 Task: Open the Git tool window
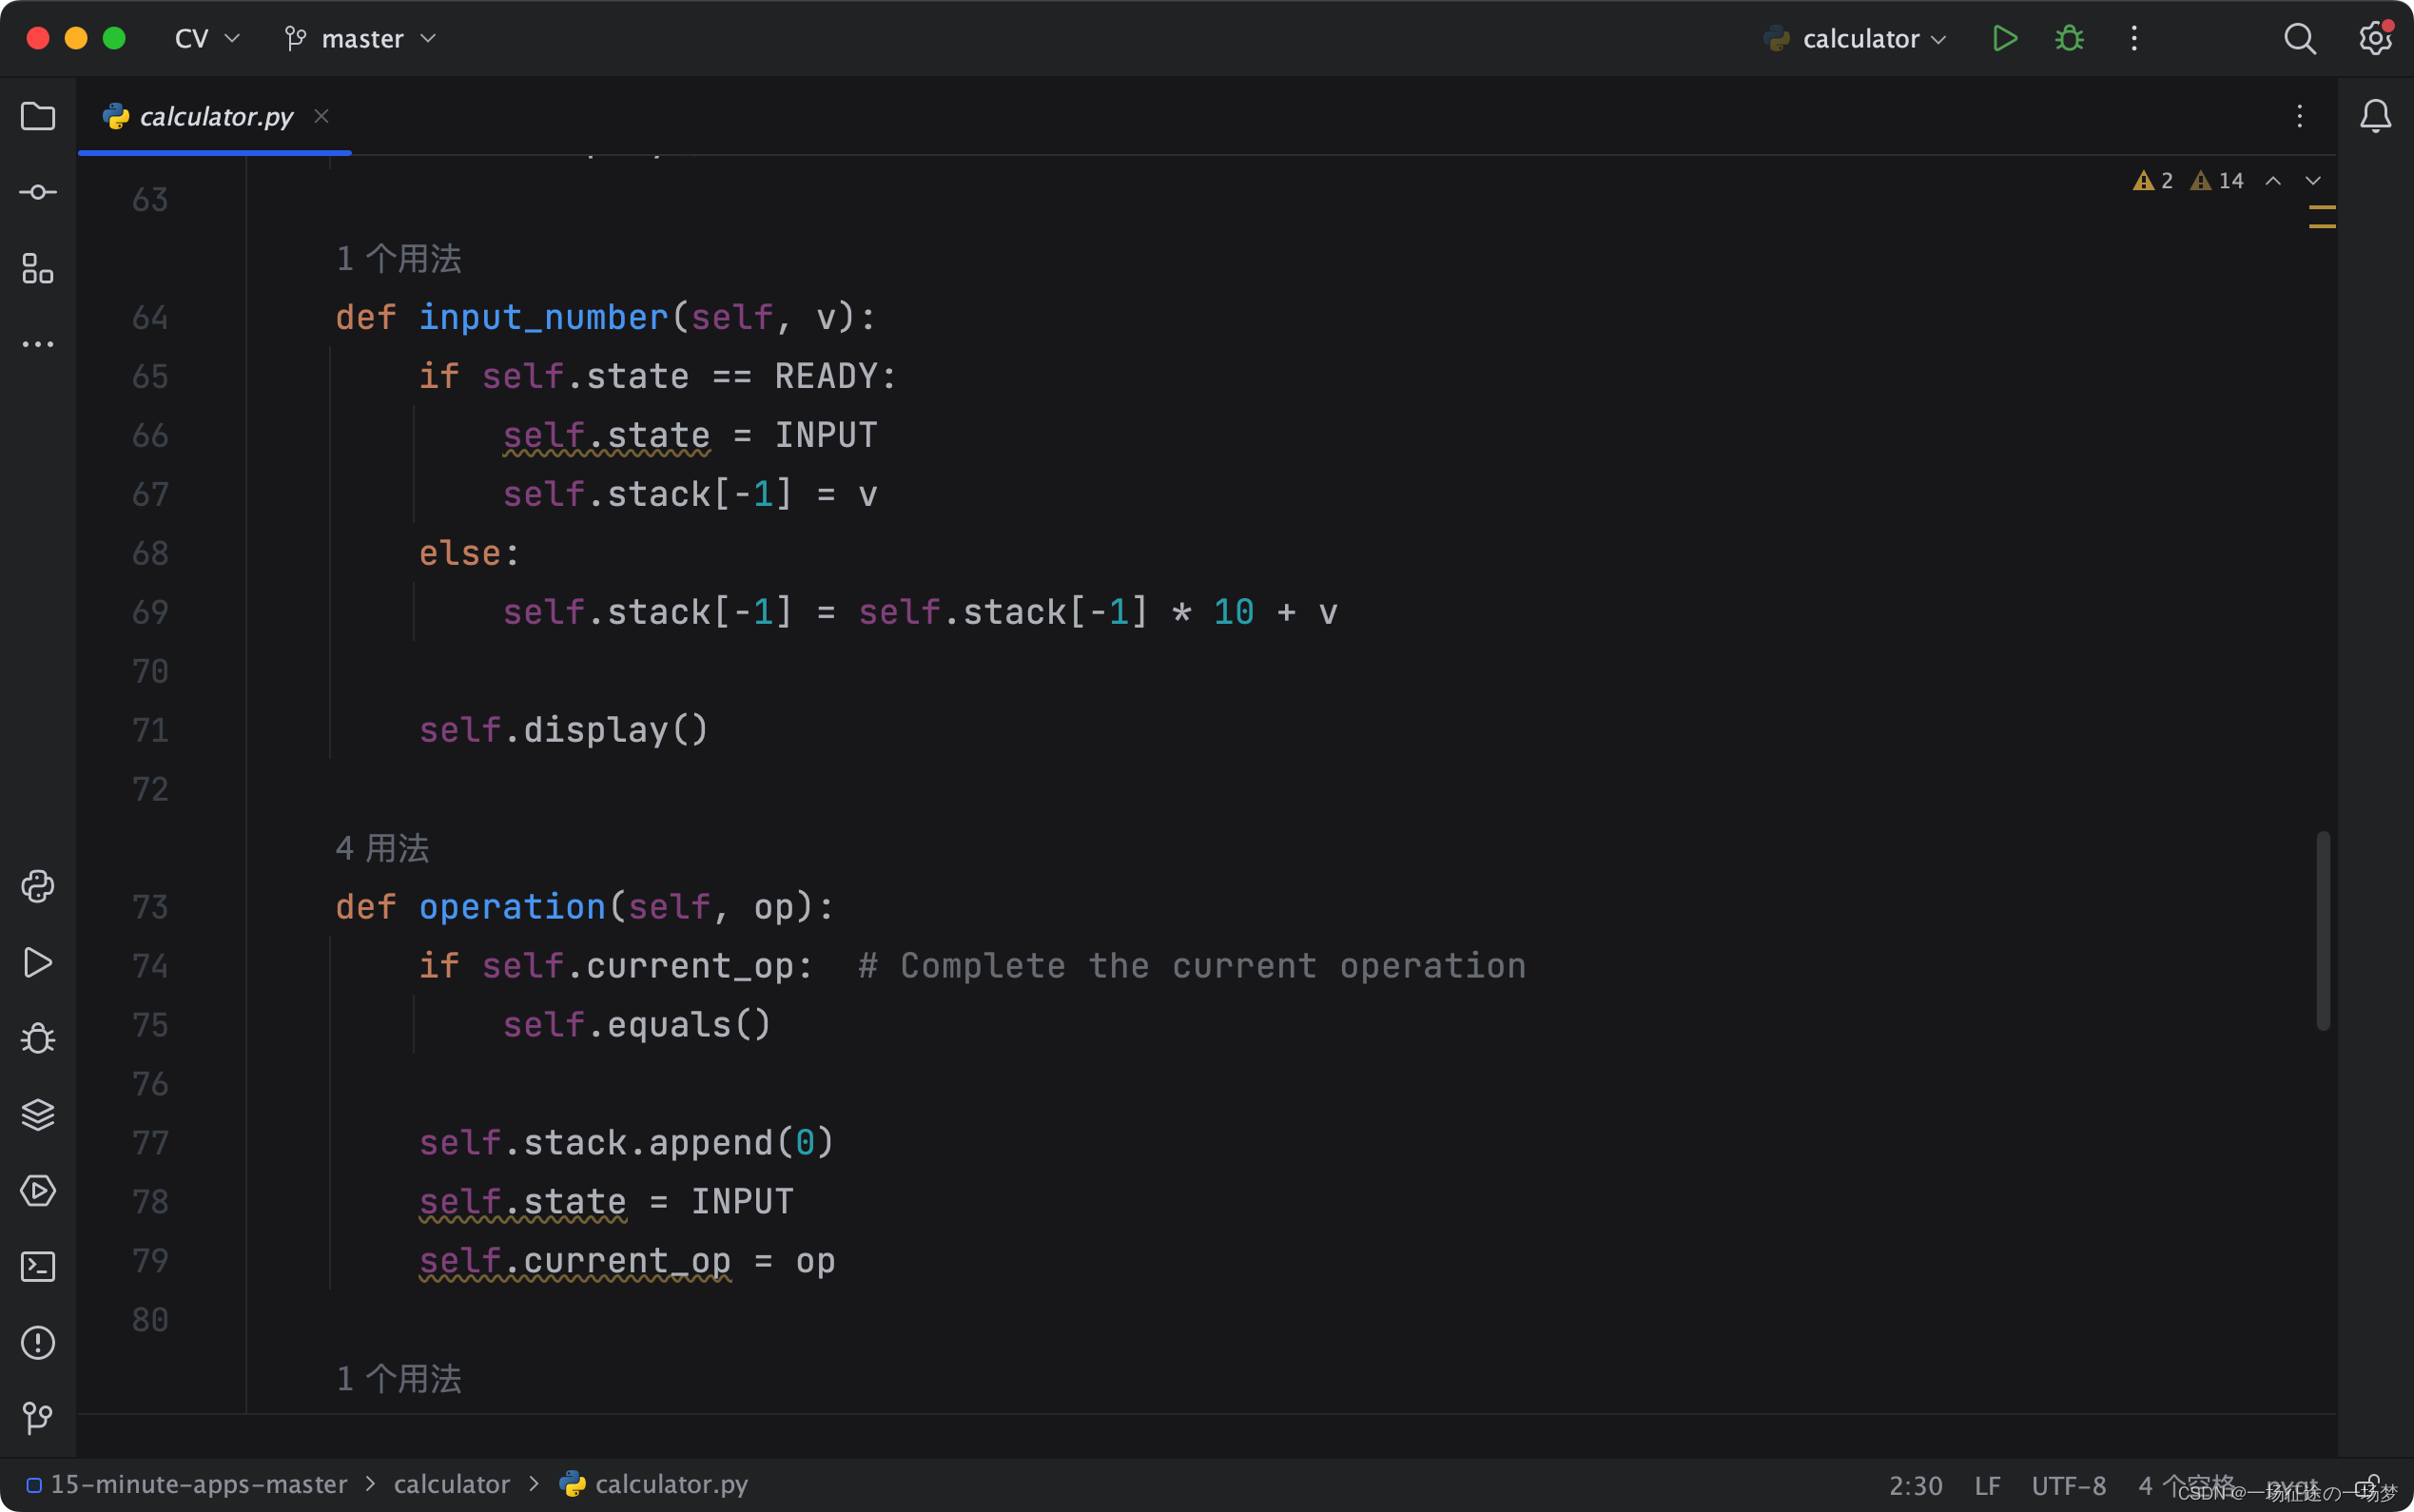(38, 1417)
